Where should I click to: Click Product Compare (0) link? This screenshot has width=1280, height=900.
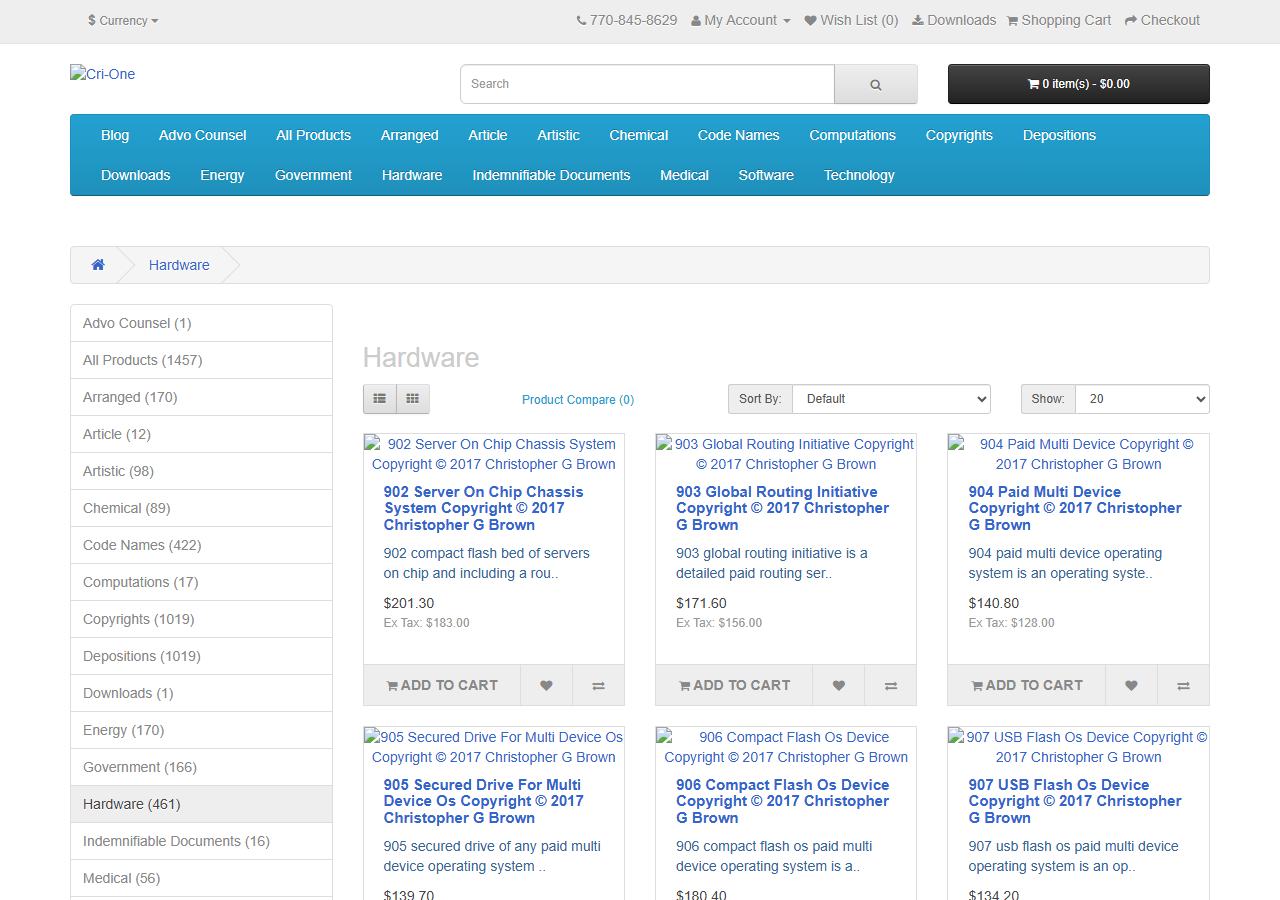click(578, 400)
